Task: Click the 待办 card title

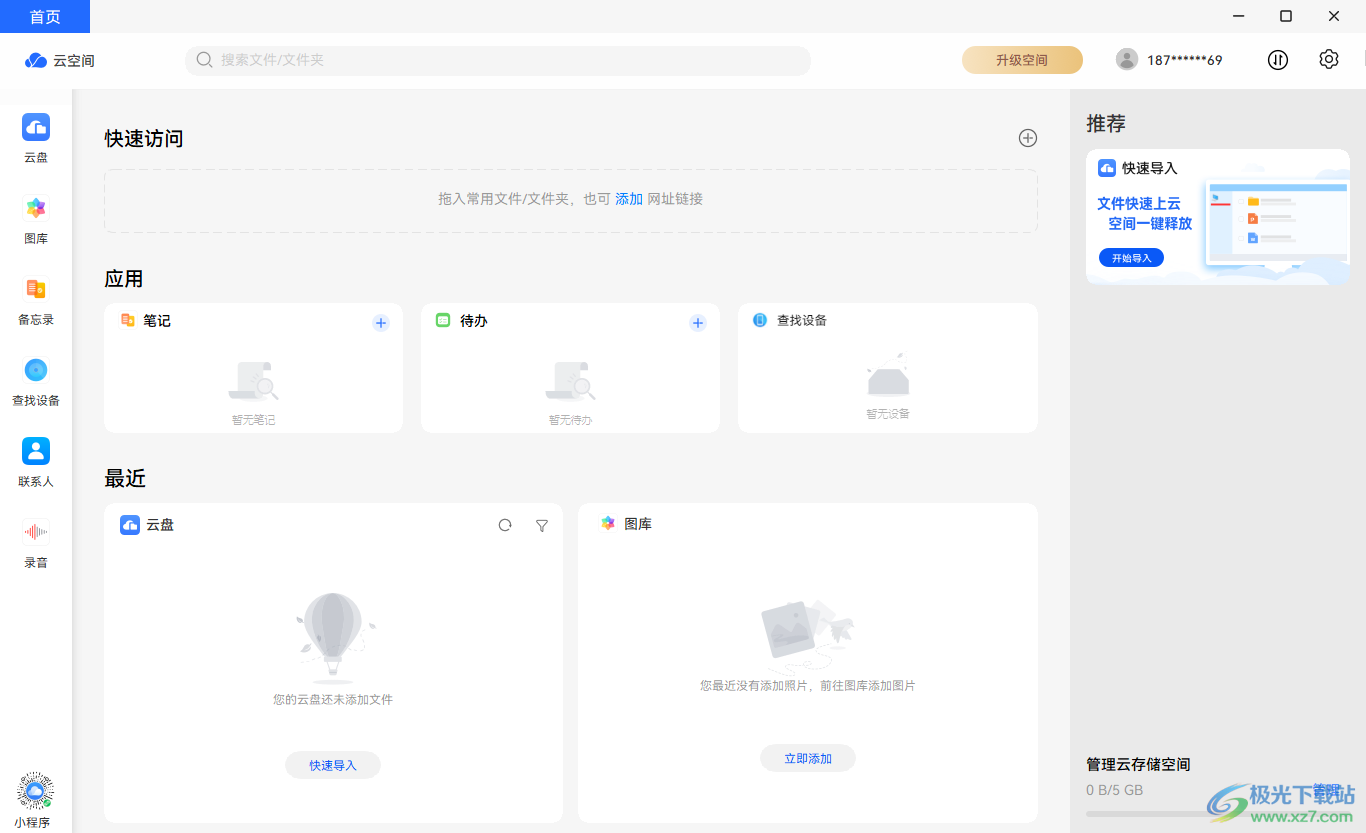Action: pyautogui.click(x=474, y=321)
